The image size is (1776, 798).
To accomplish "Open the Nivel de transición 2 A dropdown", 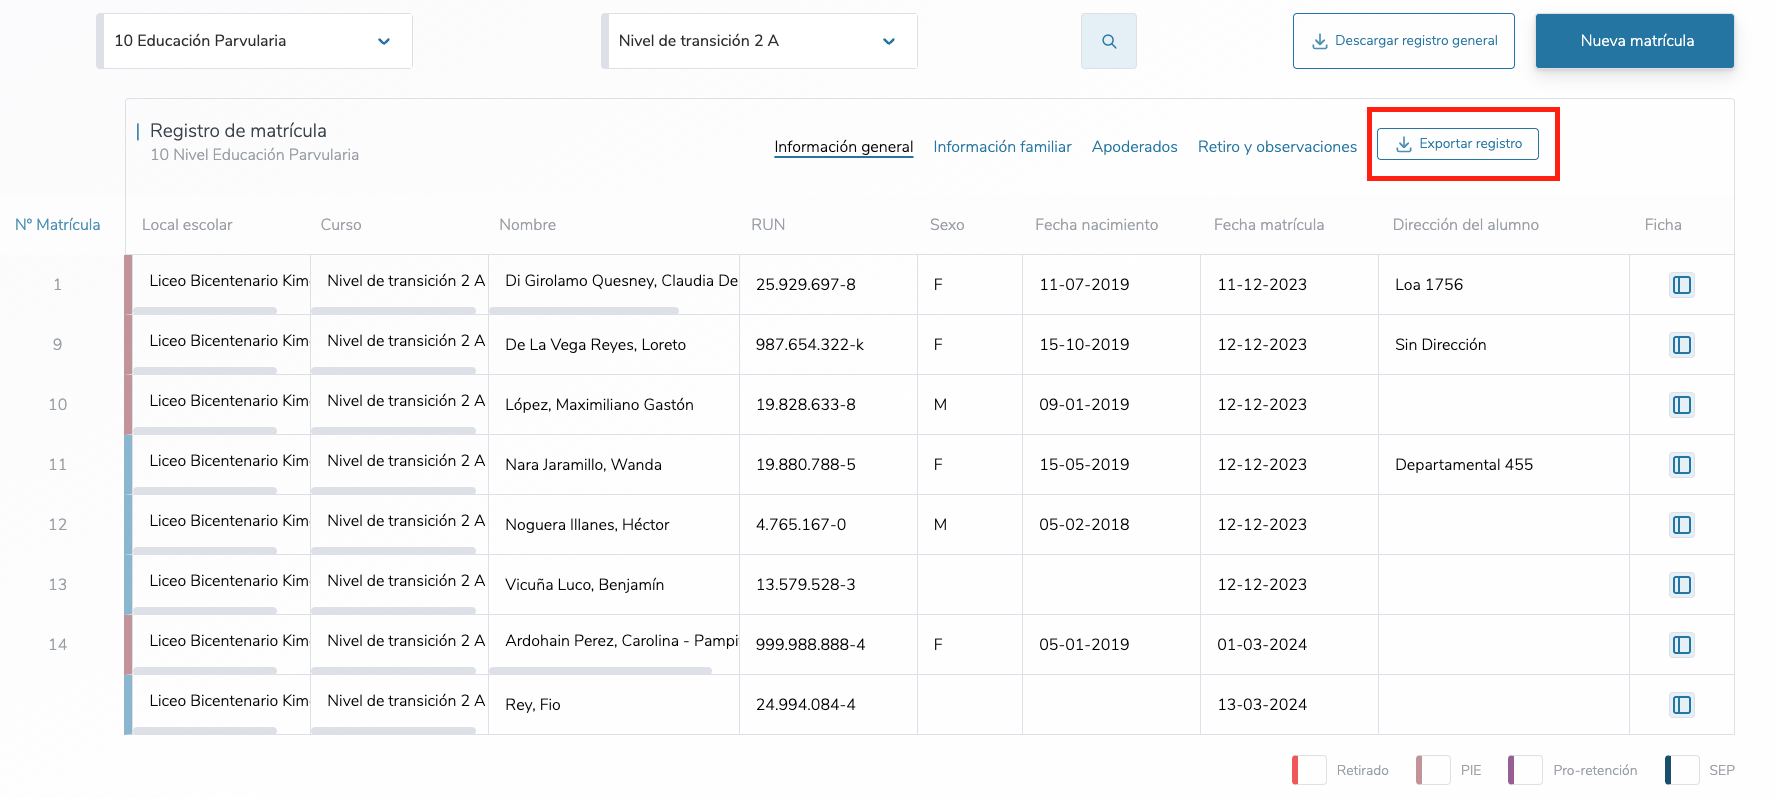I will click(x=760, y=41).
